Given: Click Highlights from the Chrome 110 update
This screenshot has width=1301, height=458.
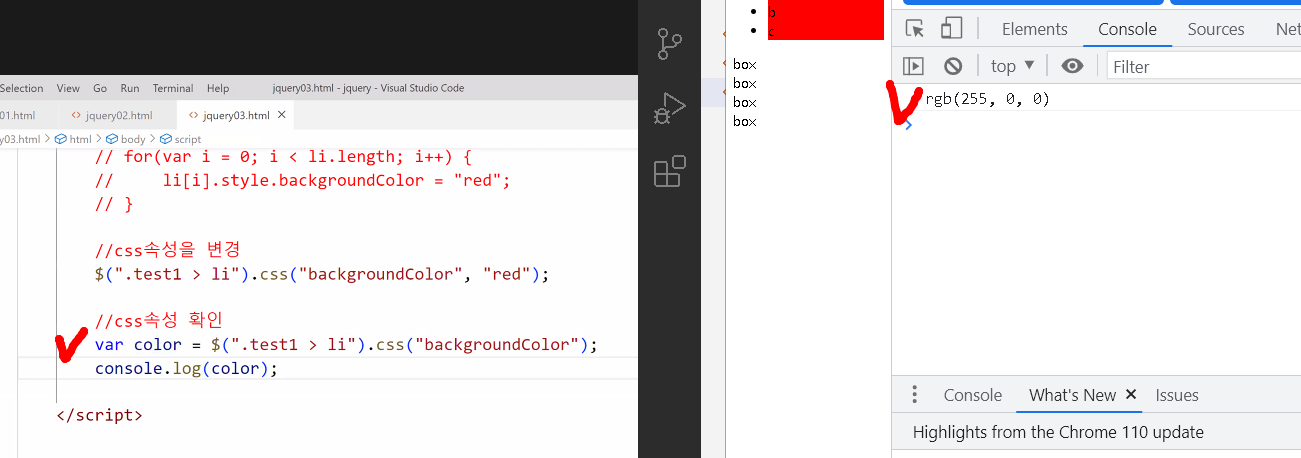Looking at the screenshot, I should [1058, 432].
